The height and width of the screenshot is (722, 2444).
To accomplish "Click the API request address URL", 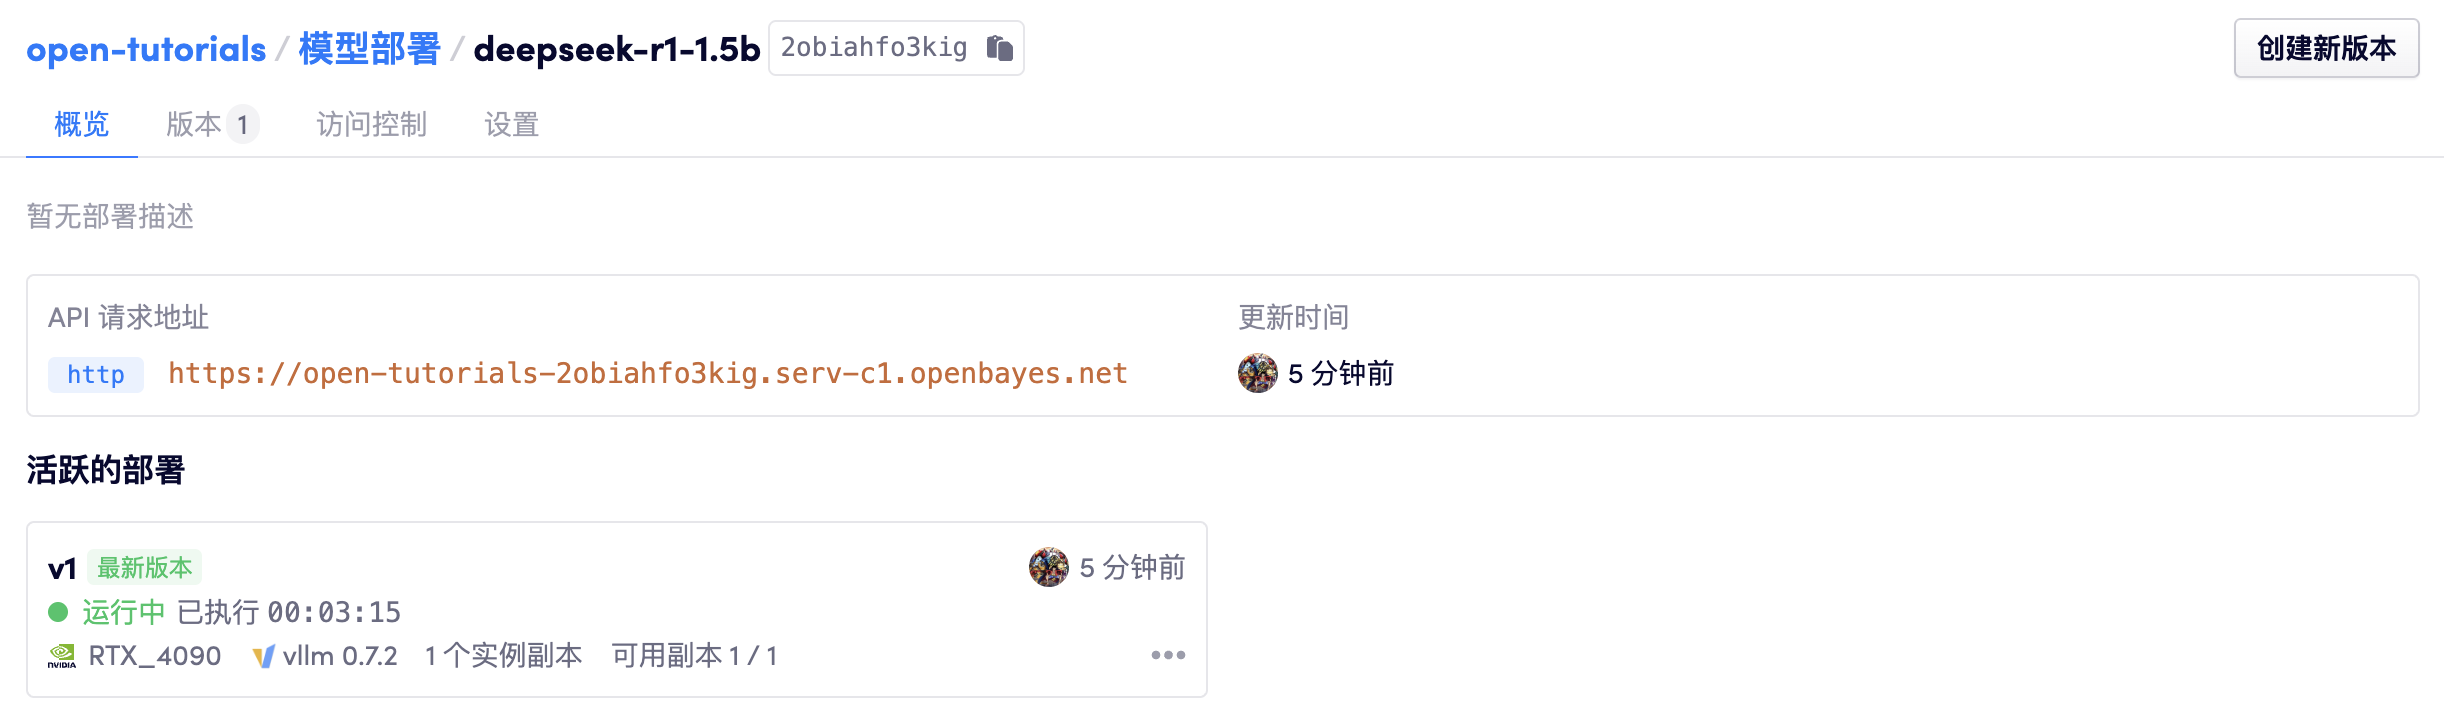I will pyautogui.click(x=646, y=374).
